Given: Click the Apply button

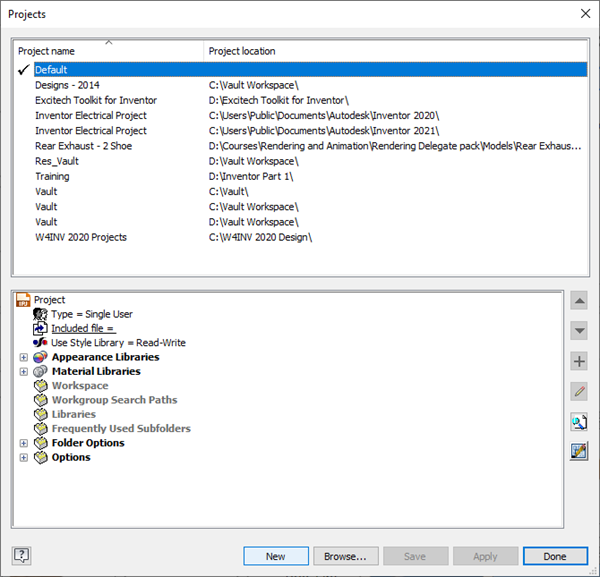Looking at the screenshot, I should click(485, 556).
